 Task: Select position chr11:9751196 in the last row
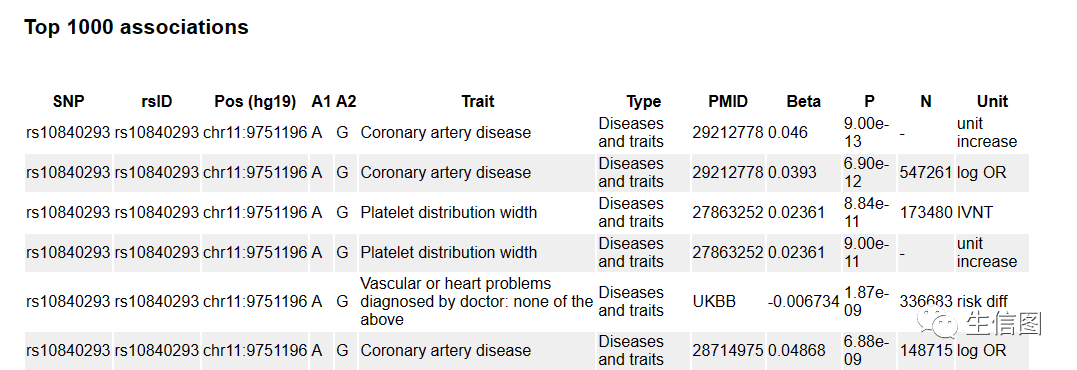pos(255,351)
